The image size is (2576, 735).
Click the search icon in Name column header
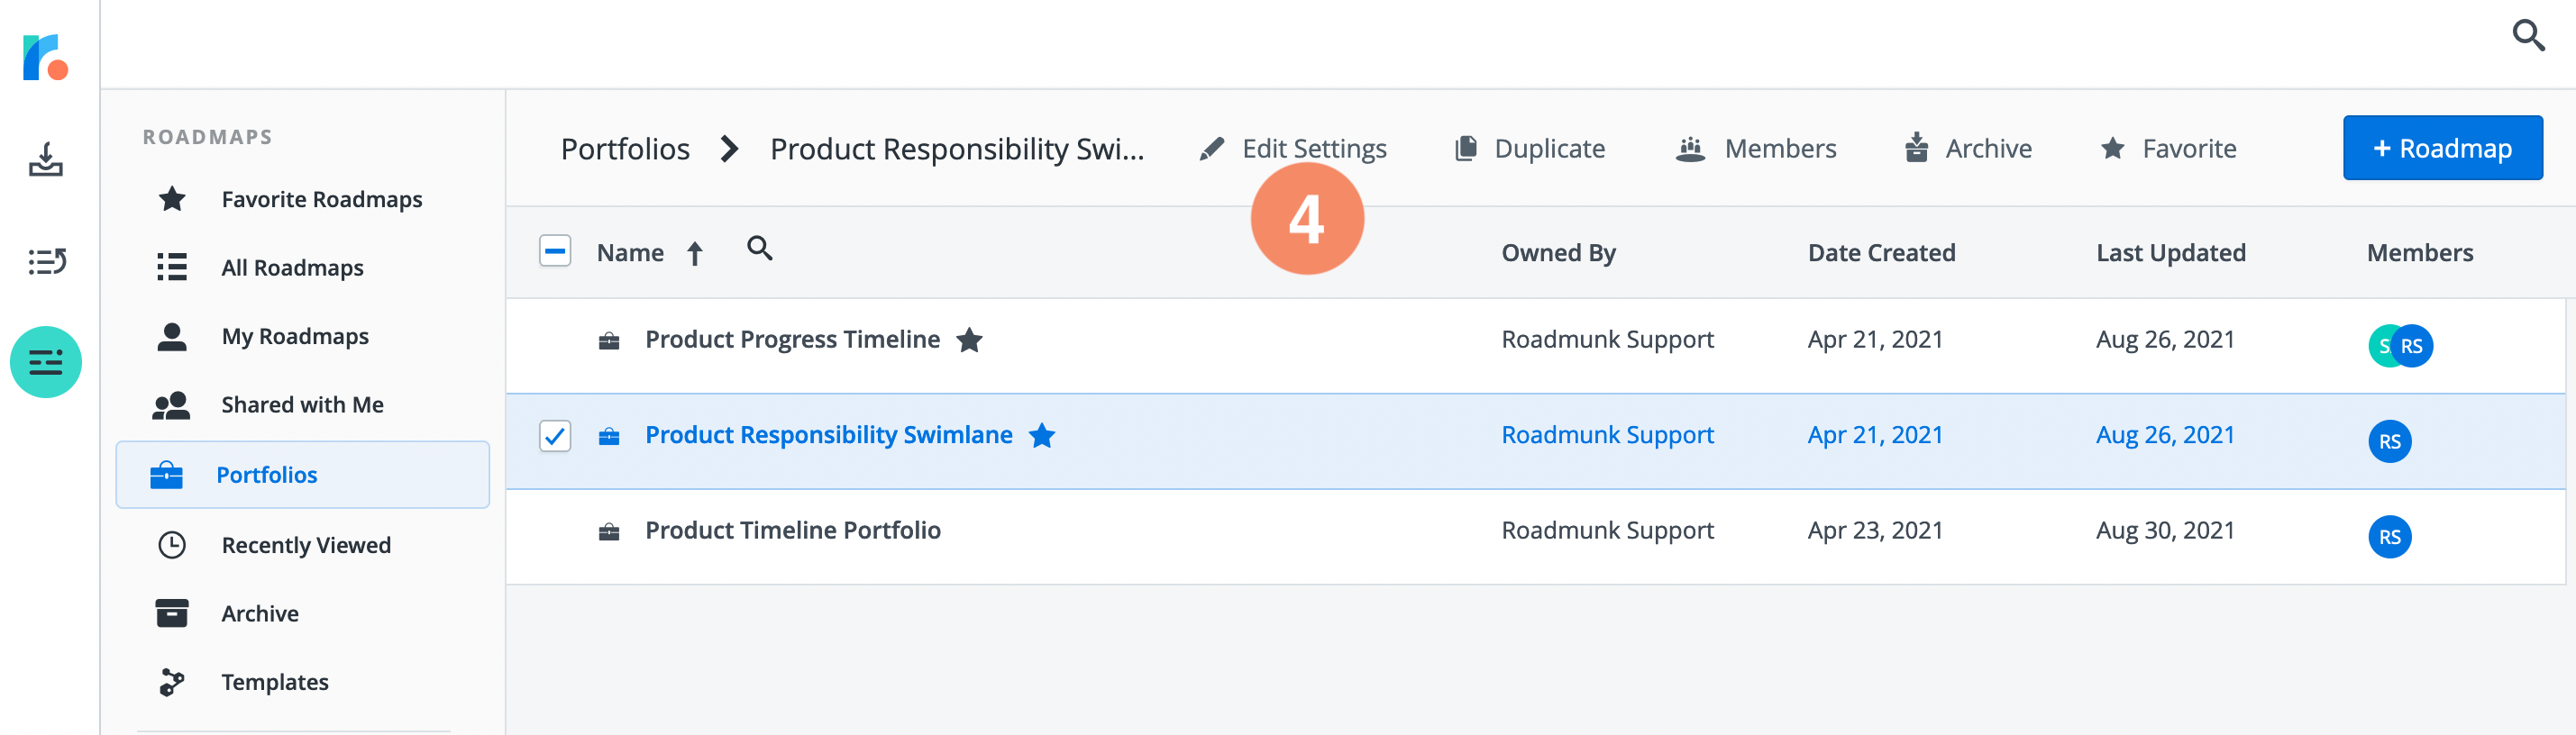(x=760, y=248)
